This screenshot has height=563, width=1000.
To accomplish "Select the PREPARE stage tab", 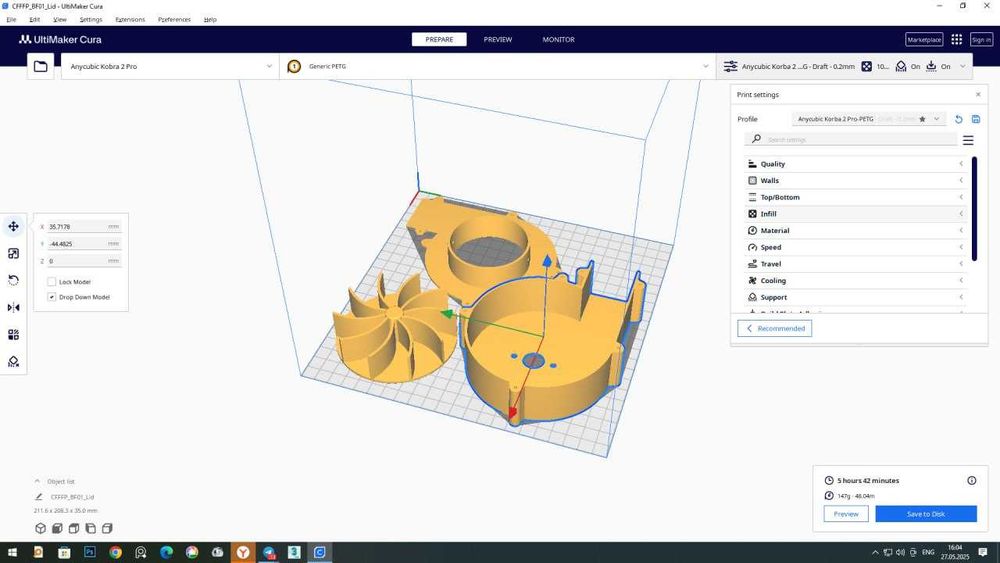I will [x=439, y=40].
